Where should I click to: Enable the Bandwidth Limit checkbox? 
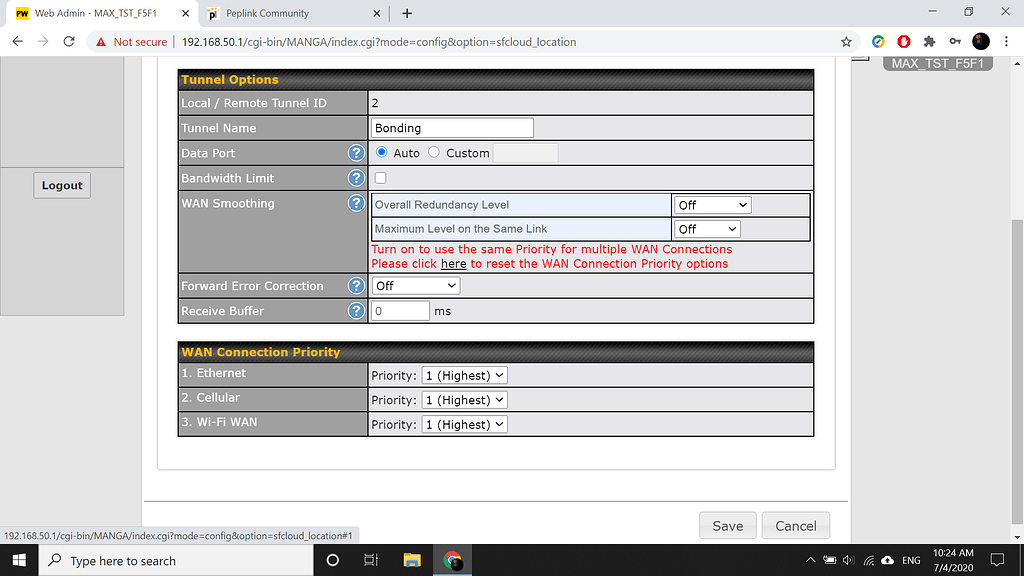point(379,177)
